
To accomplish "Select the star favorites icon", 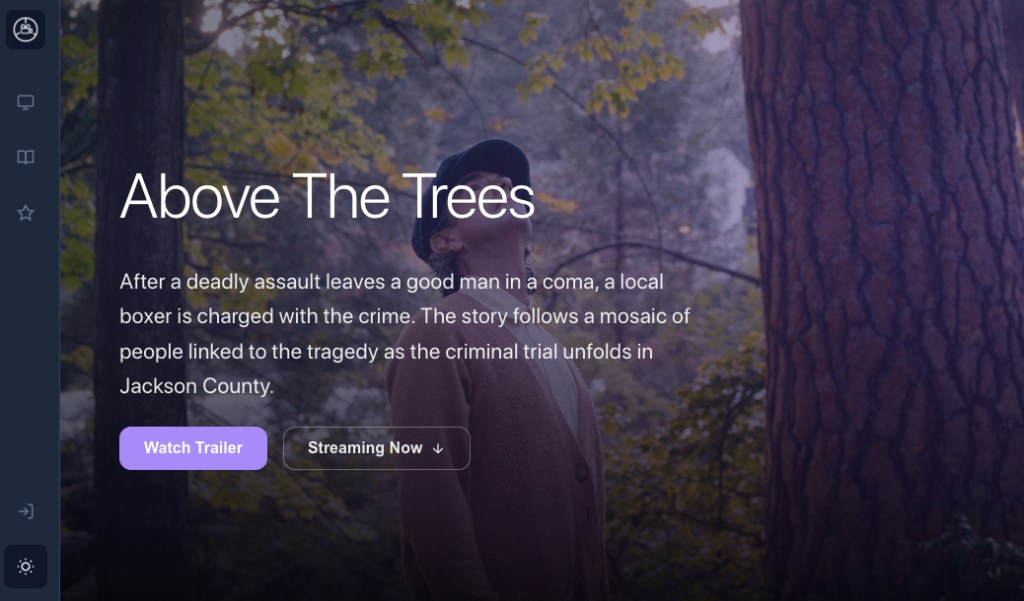I will point(25,213).
